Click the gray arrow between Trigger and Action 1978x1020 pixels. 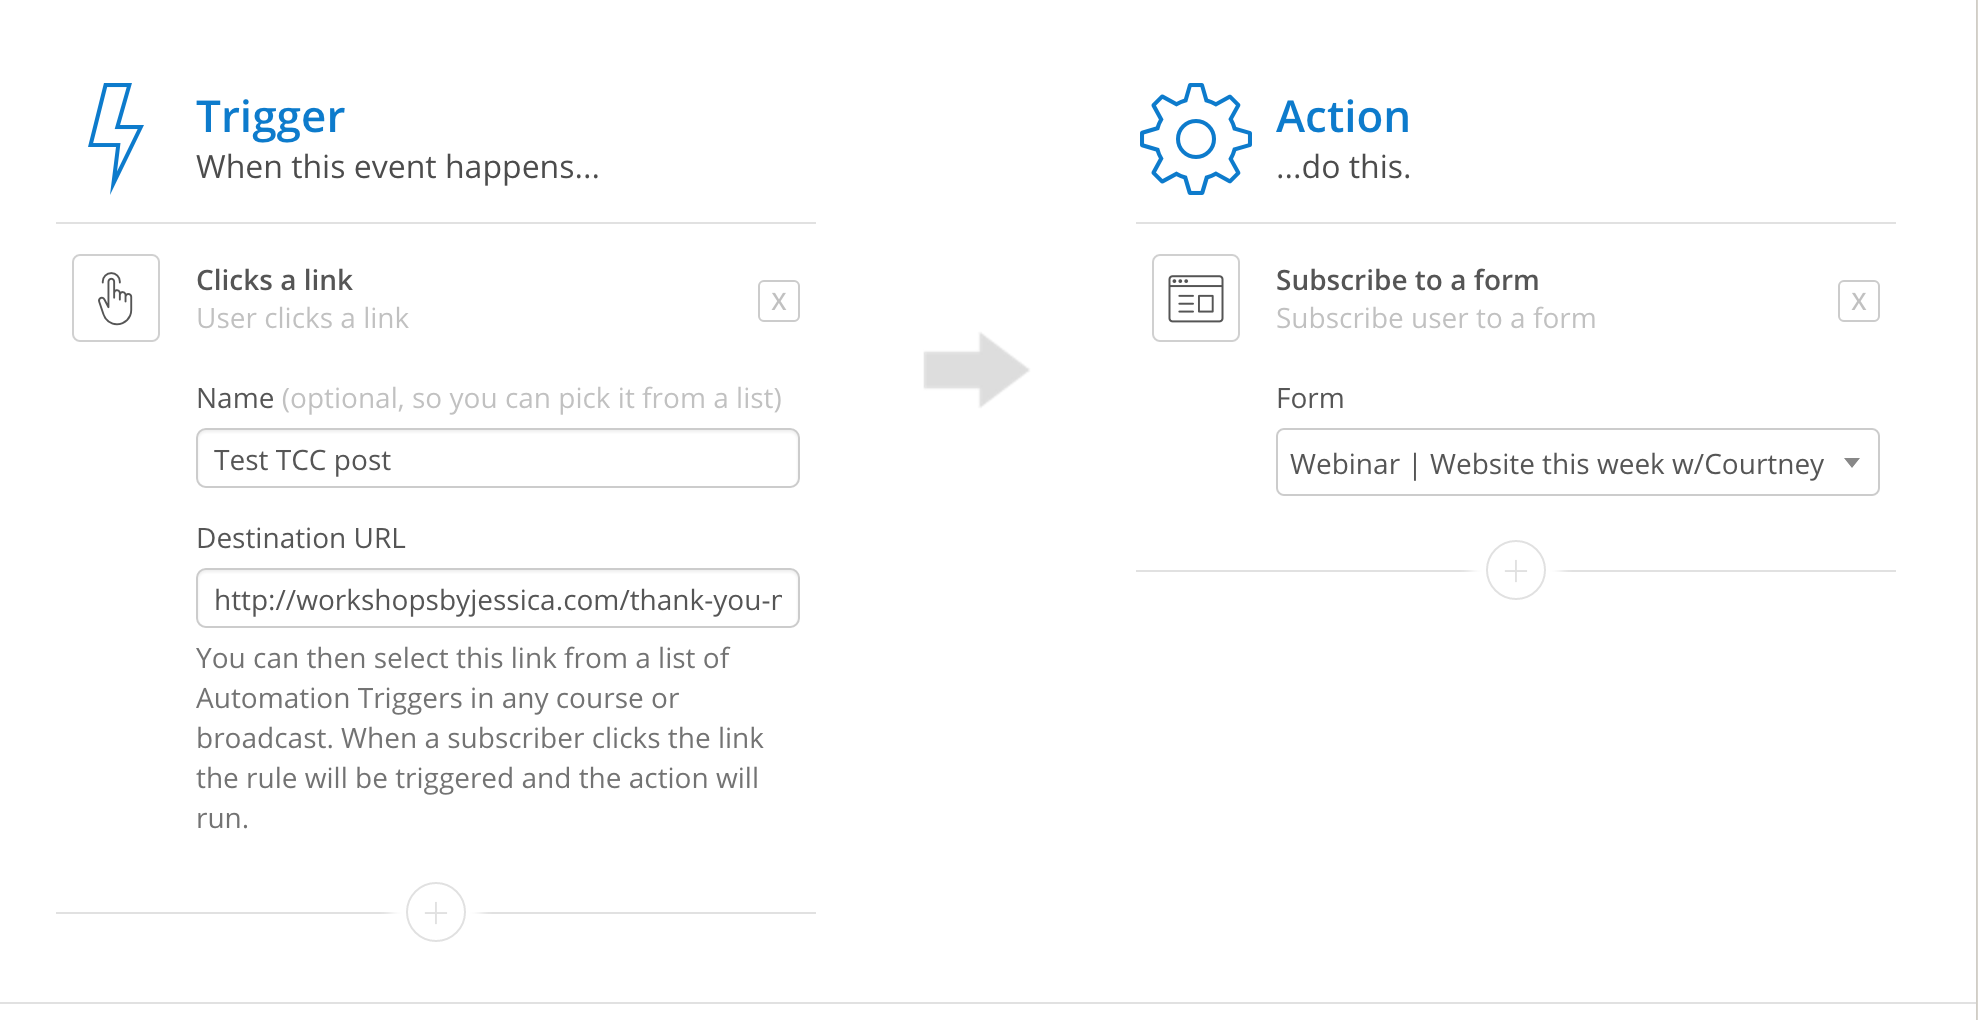(976, 370)
